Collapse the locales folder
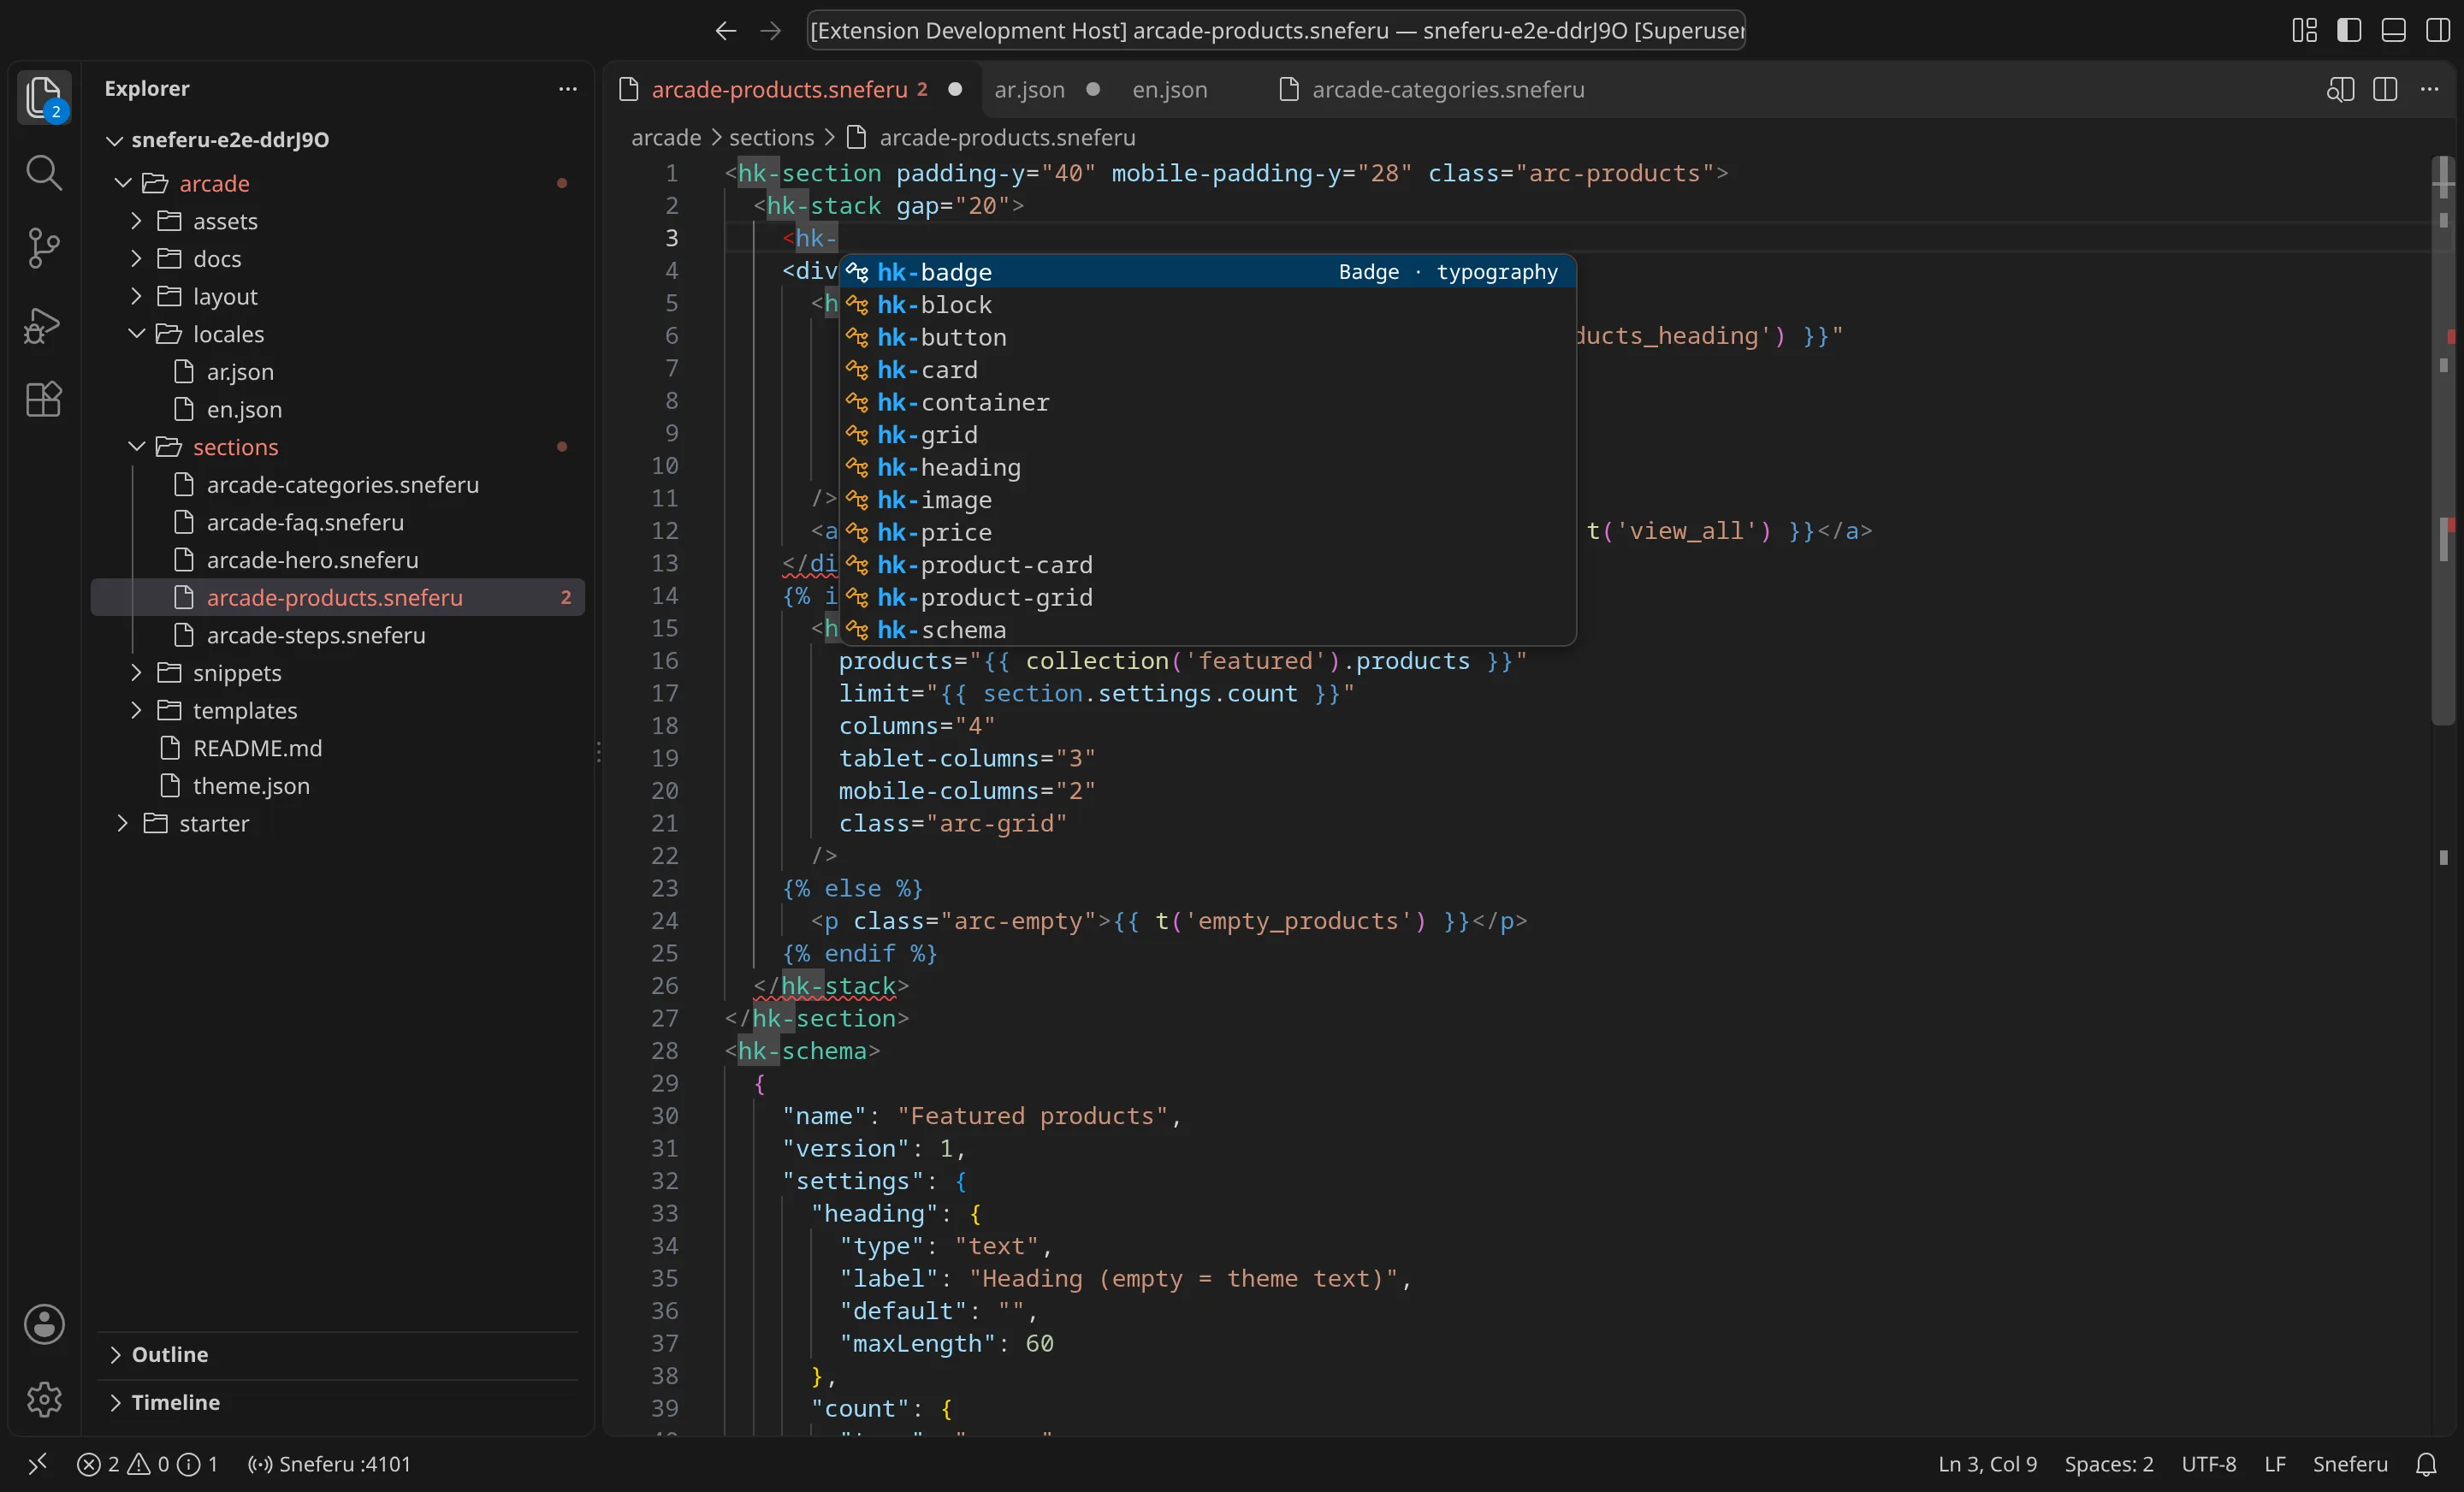 pyautogui.click(x=137, y=334)
